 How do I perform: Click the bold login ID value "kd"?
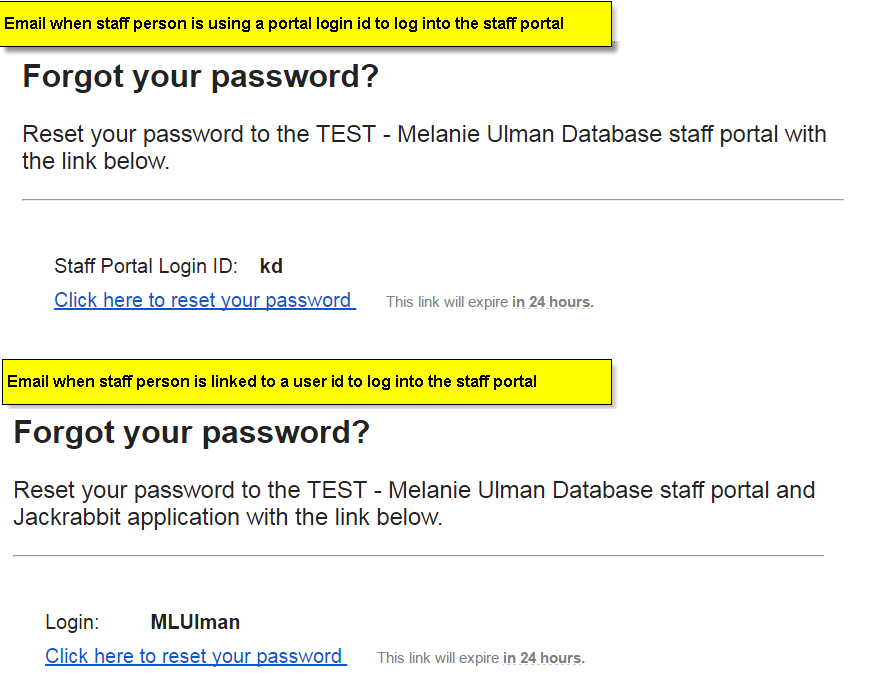tap(271, 266)
